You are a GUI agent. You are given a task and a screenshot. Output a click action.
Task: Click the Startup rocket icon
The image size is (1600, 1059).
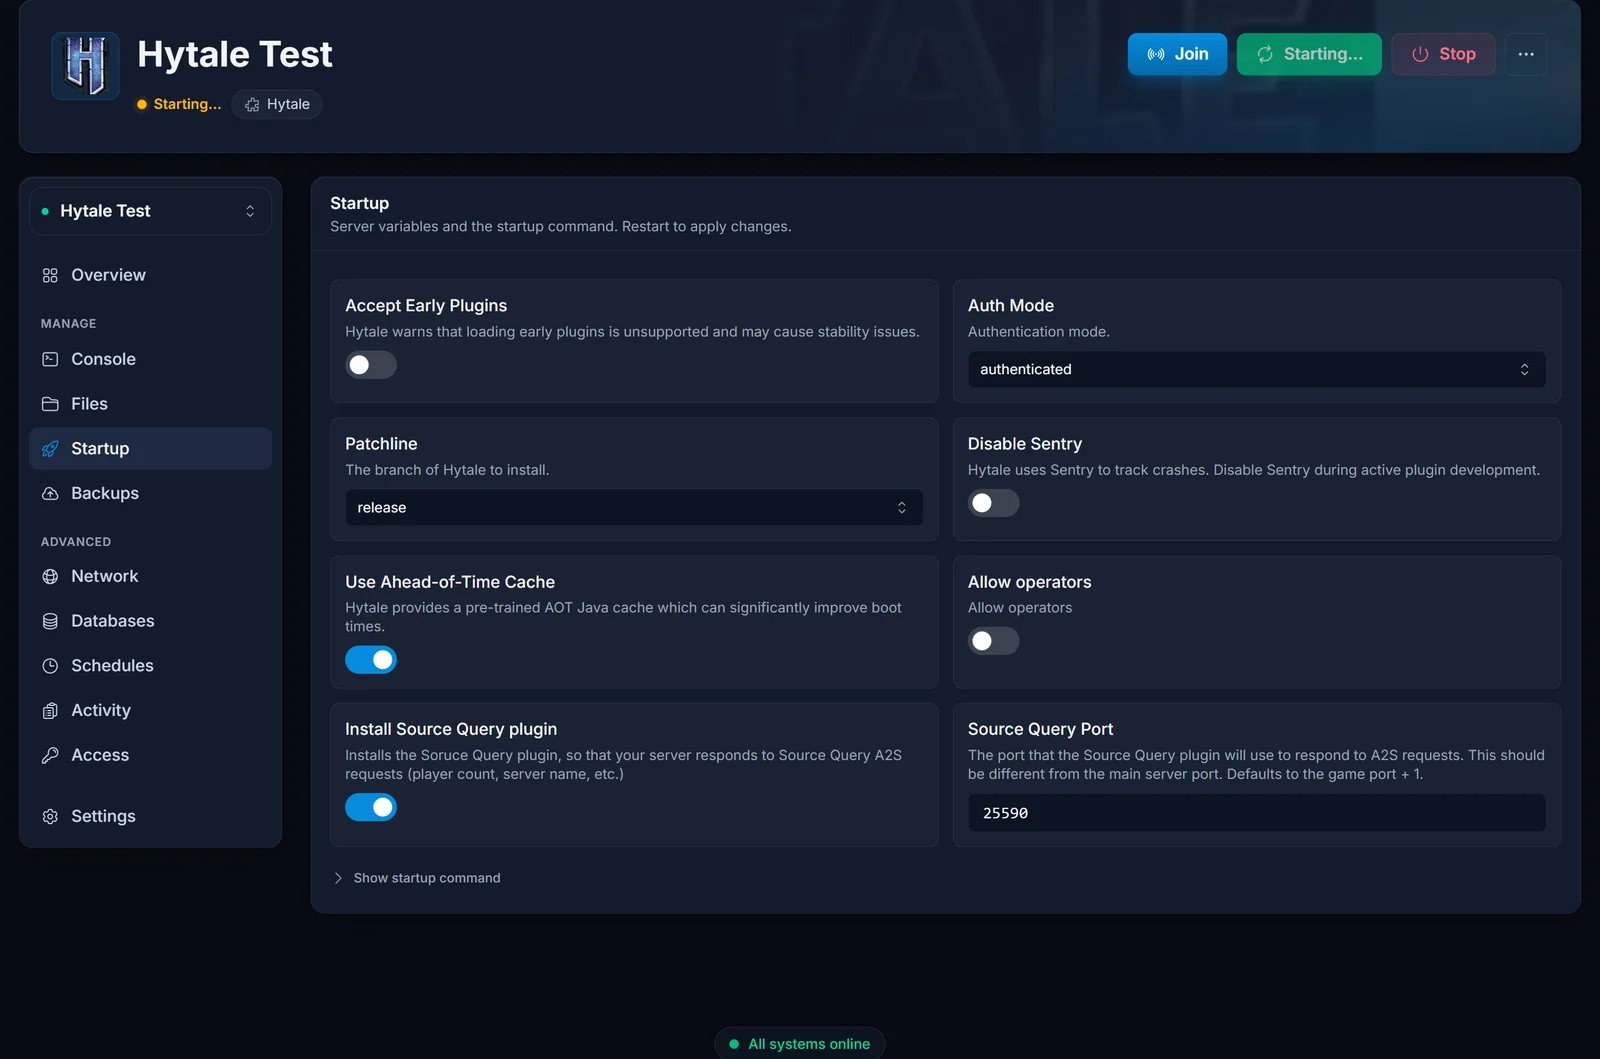(50, 449)
